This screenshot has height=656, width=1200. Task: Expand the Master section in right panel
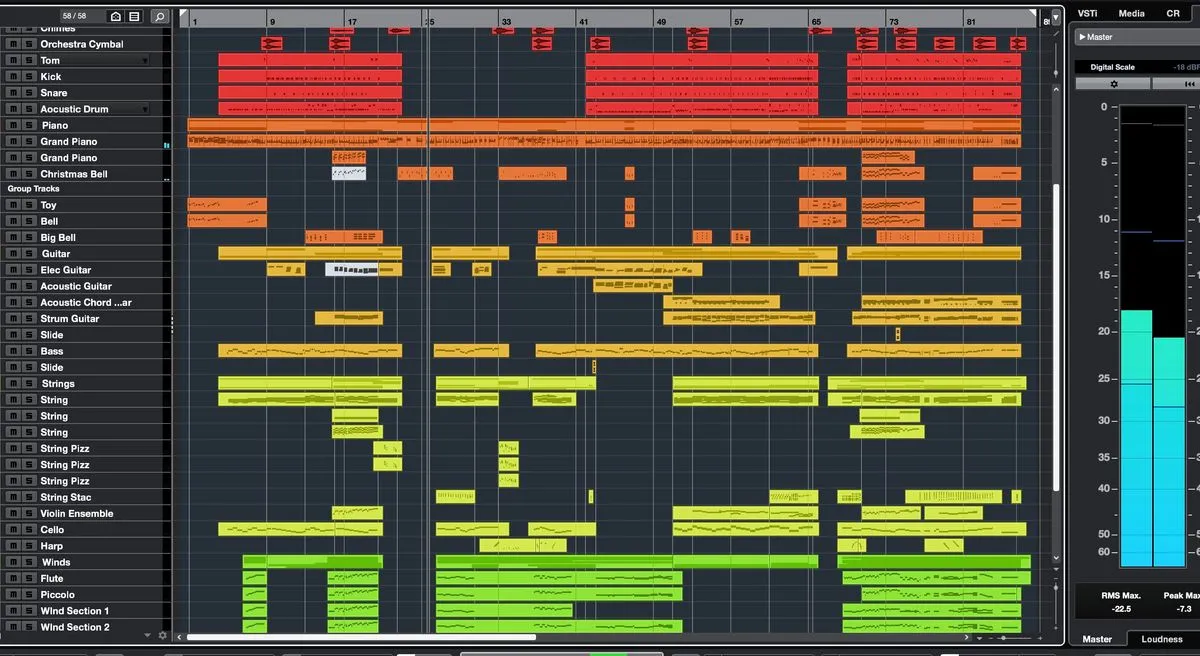pos(1081,37)
